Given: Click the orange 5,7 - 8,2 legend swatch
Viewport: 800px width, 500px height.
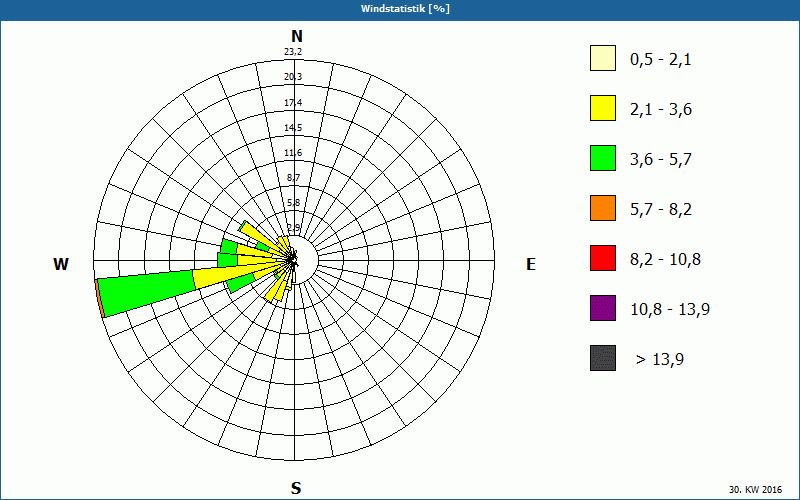Looking at the screenshot, I should [603, 208].
